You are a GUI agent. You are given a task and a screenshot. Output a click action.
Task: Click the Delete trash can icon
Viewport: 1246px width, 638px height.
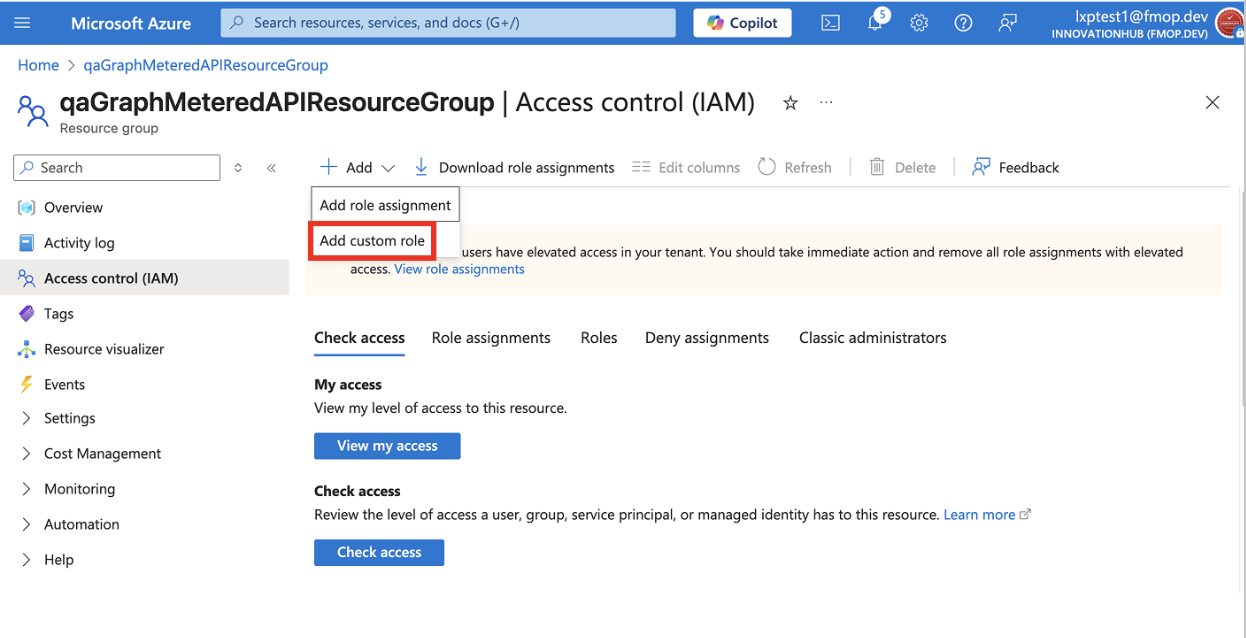coord(877,167)
